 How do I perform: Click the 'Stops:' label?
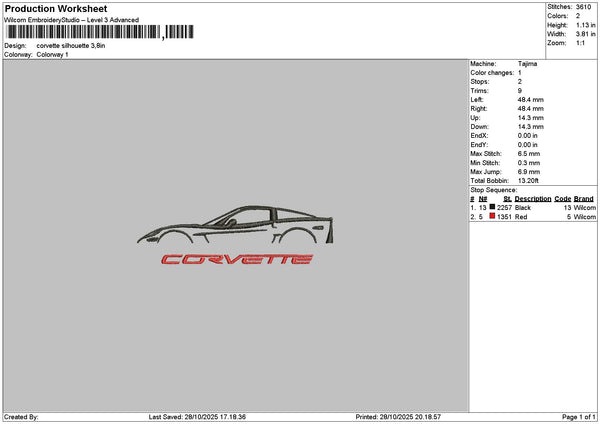[480, 82]
